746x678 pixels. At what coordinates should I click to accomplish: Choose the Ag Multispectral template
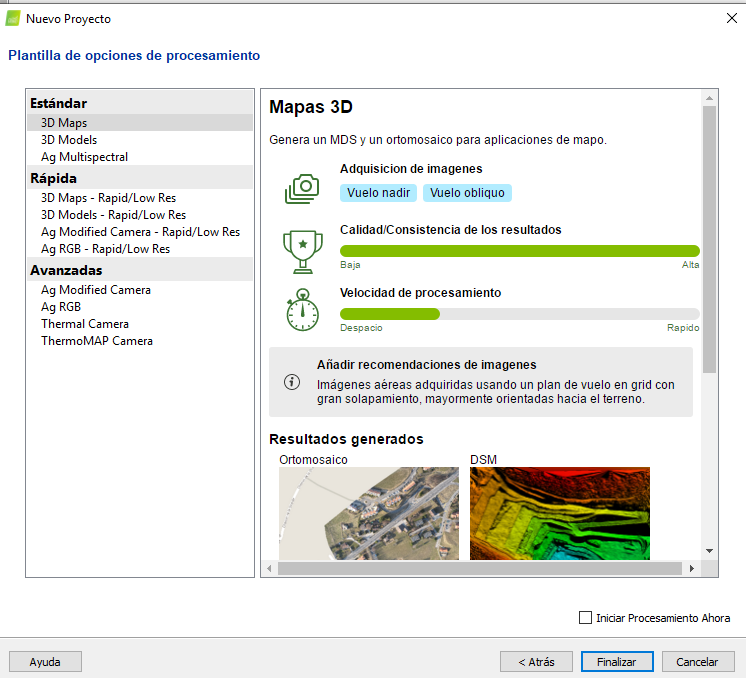click(x=140, y=157)
